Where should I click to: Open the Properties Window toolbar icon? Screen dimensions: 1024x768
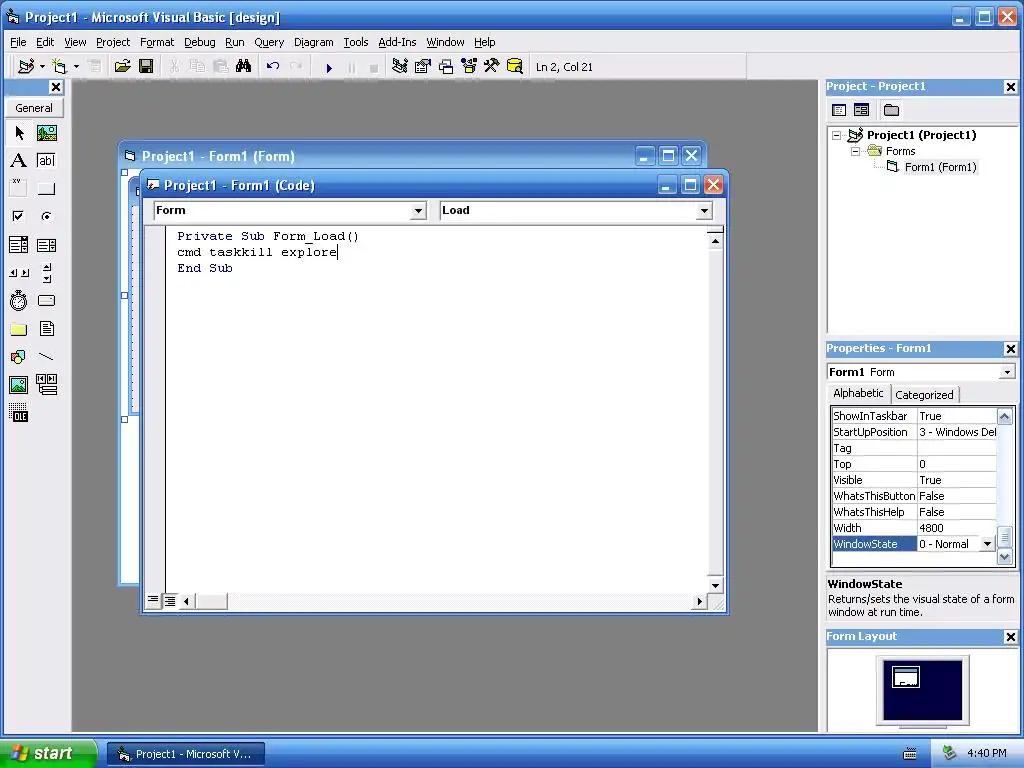(423, 67)
